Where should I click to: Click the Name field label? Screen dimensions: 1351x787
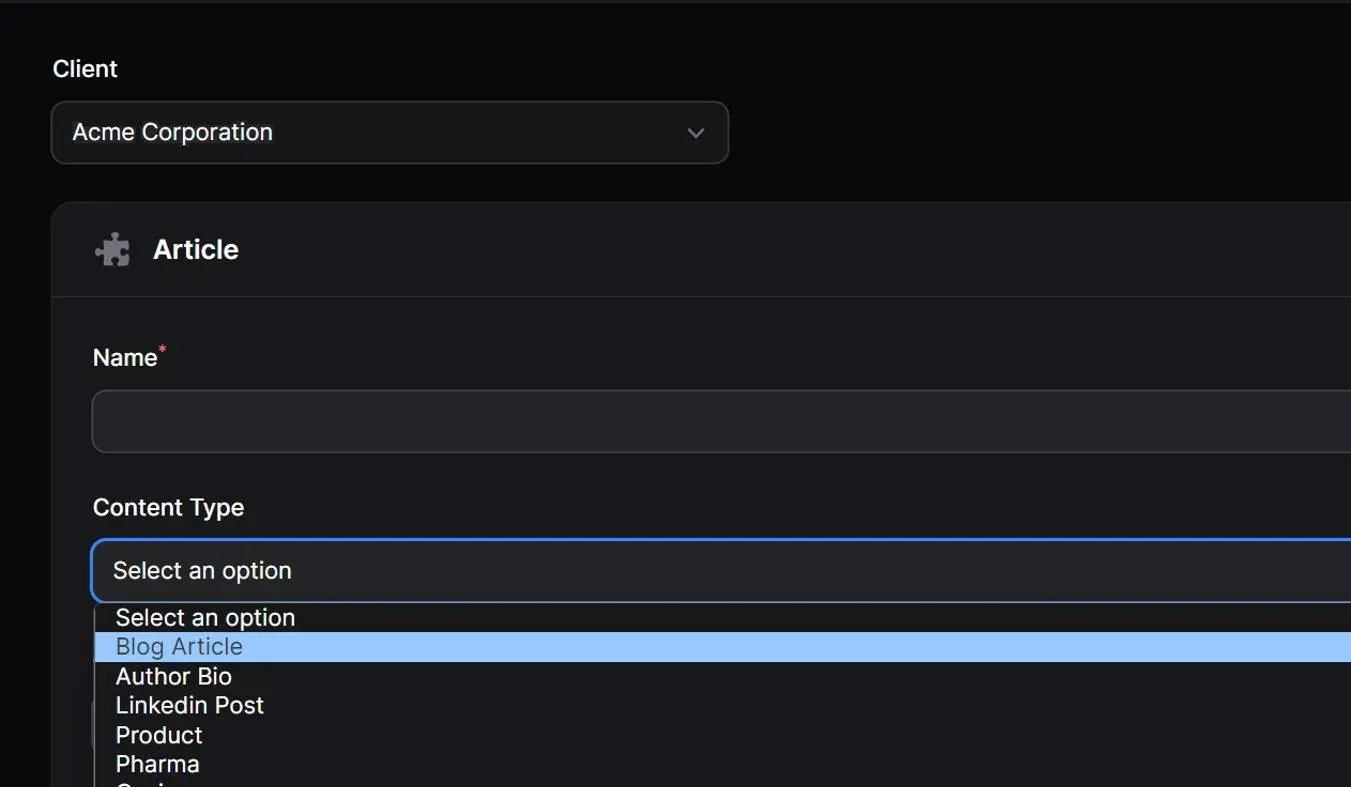[125, 358]
